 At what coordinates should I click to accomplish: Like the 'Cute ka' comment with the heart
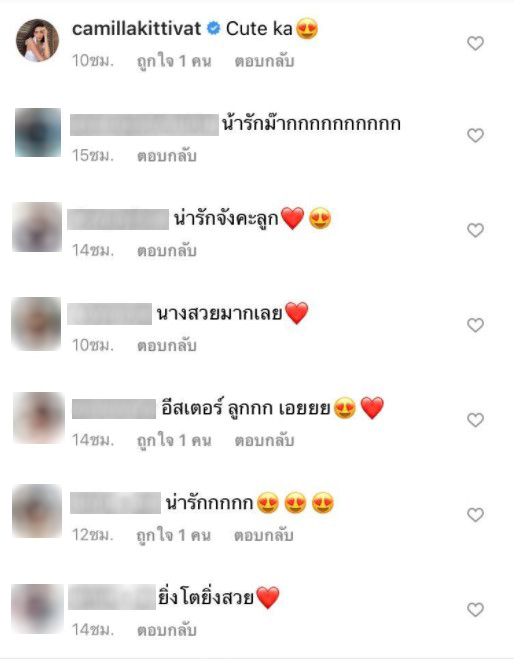click(x=475, y=43)
